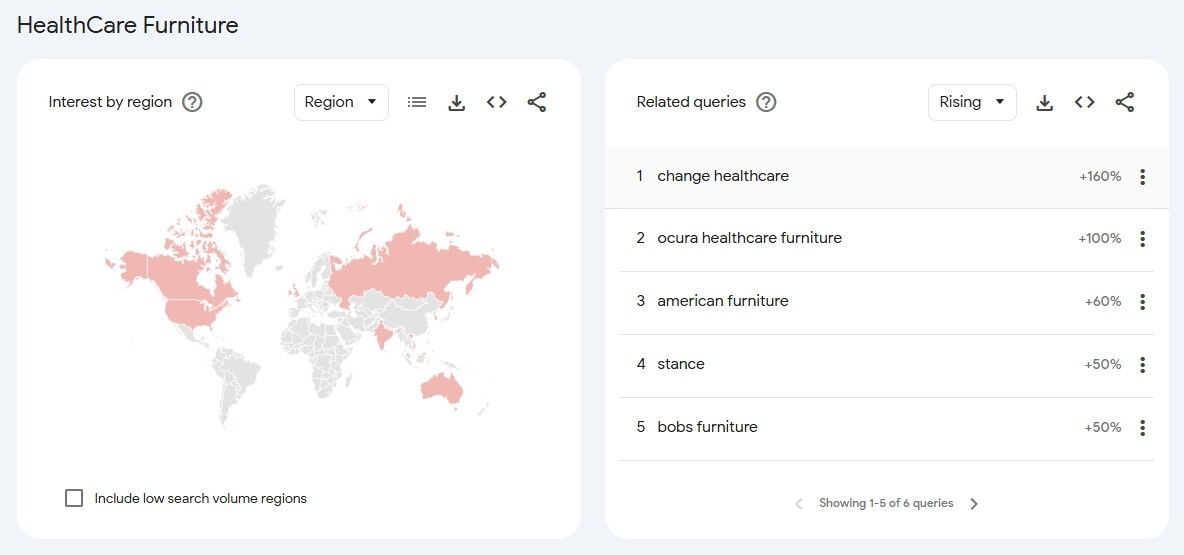Open more options for stance query

coord(1143,365)
